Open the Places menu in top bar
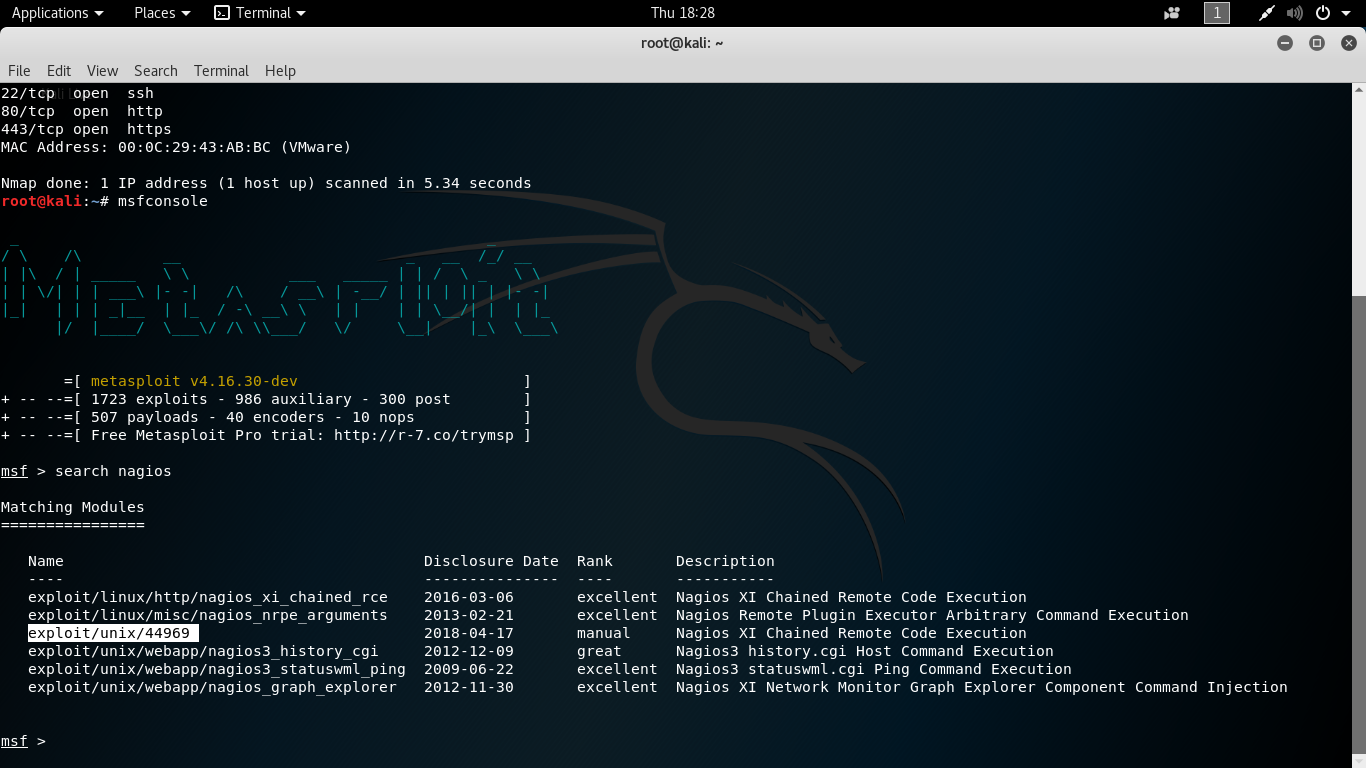 pyautogui.click(x=162, y=13)
